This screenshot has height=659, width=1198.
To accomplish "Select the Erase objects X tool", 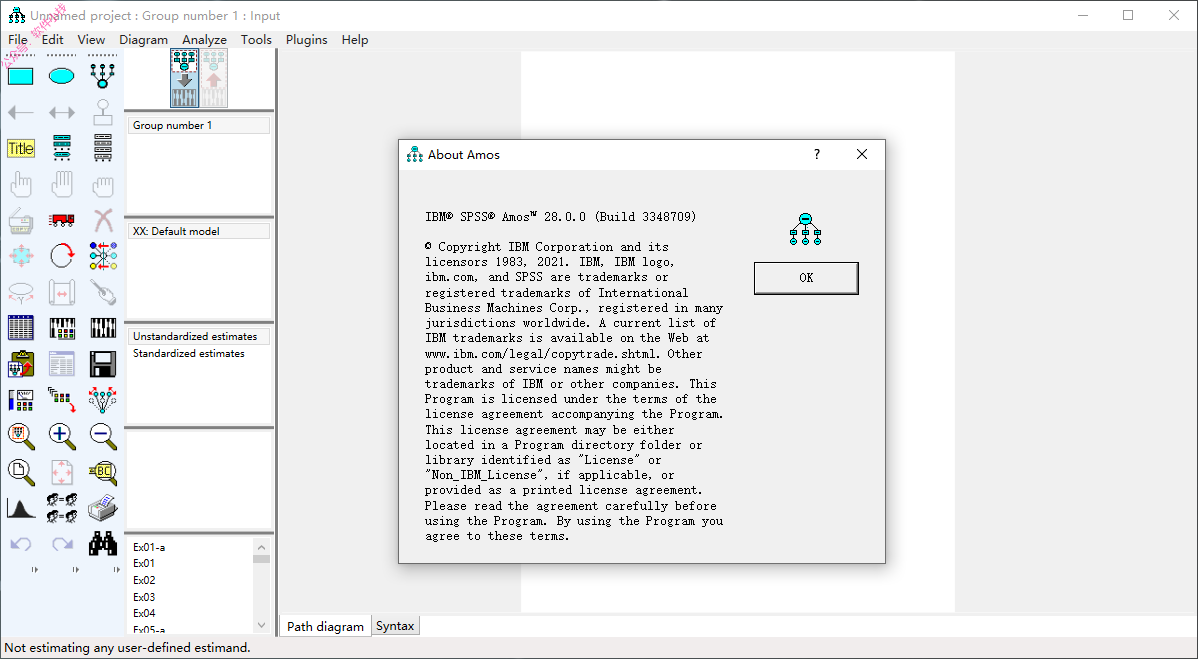I will (103, 220).
